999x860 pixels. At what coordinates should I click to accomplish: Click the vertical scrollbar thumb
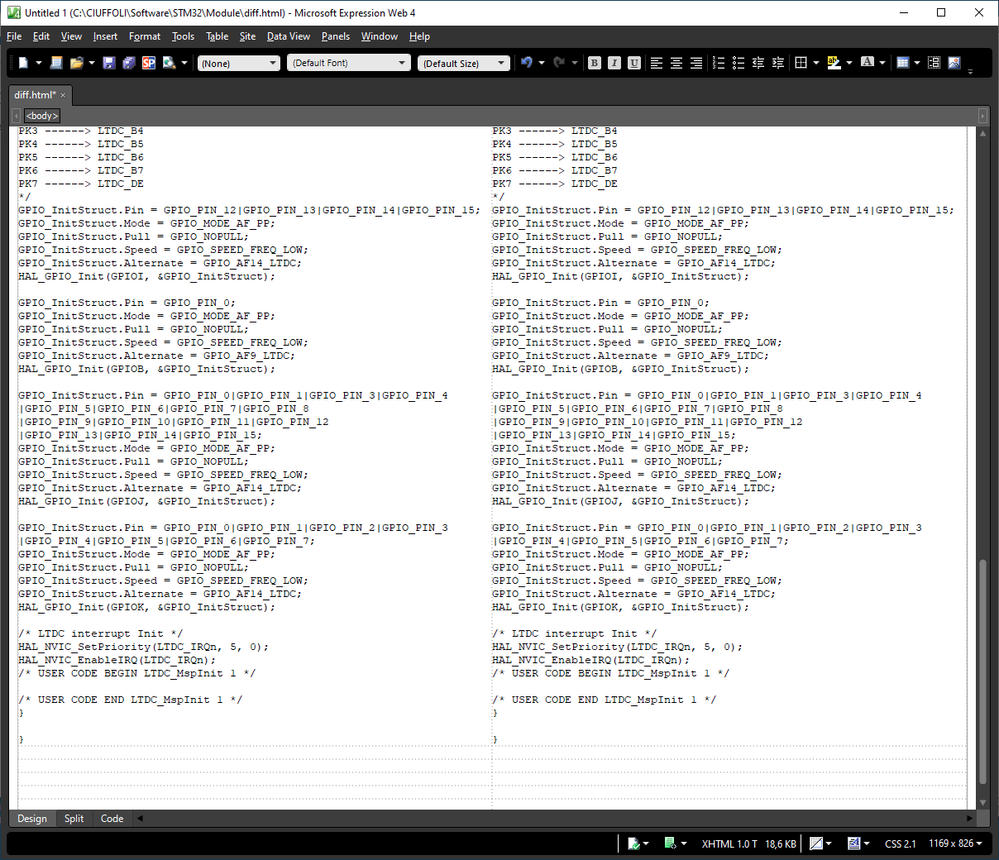[983, 673]
